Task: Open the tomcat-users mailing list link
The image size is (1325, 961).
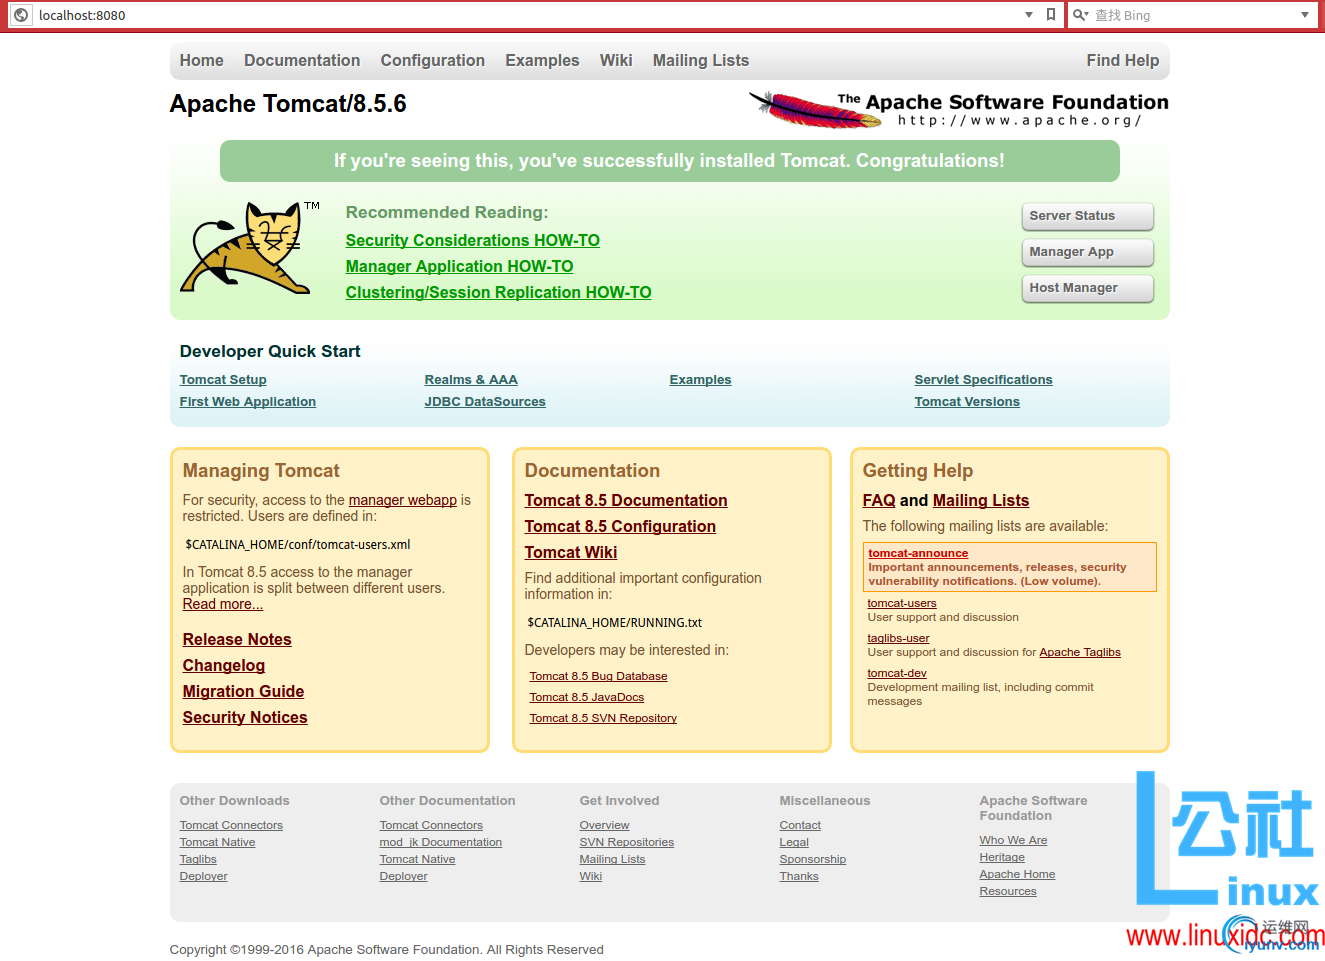Action: (902, 603)
